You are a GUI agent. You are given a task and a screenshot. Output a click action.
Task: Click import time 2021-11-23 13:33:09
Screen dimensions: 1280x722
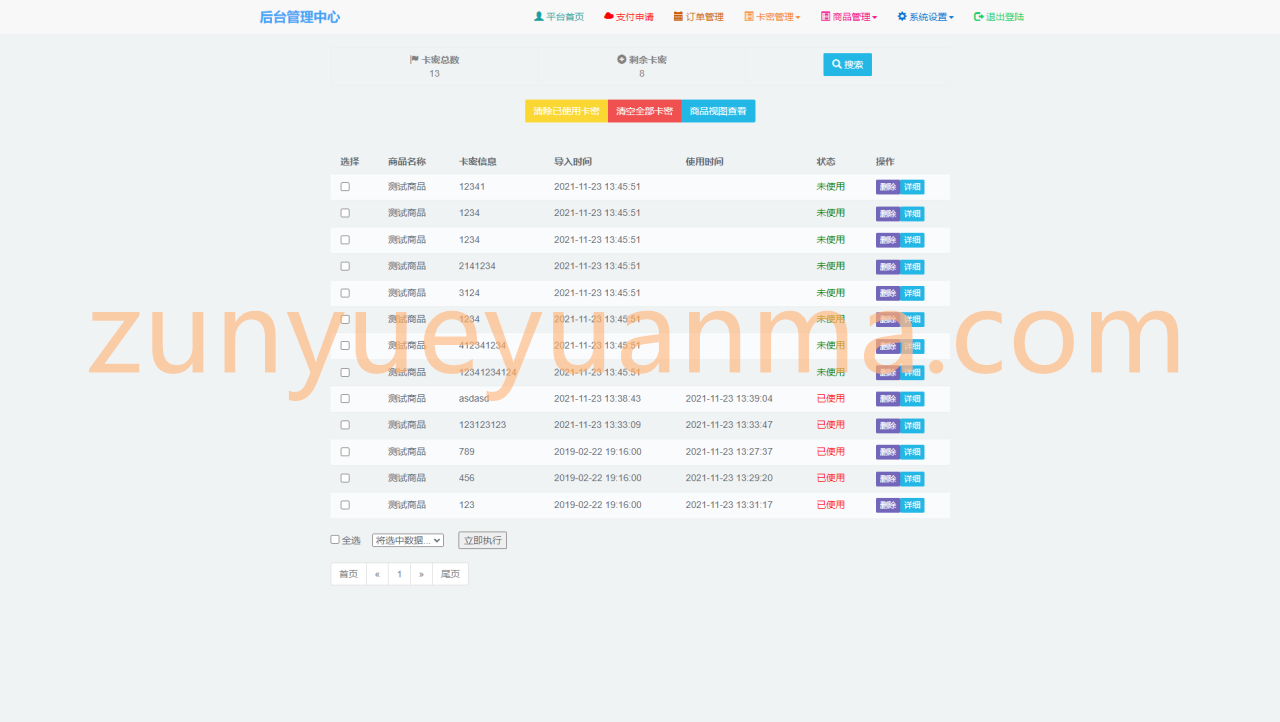click(x=598, y=425)
